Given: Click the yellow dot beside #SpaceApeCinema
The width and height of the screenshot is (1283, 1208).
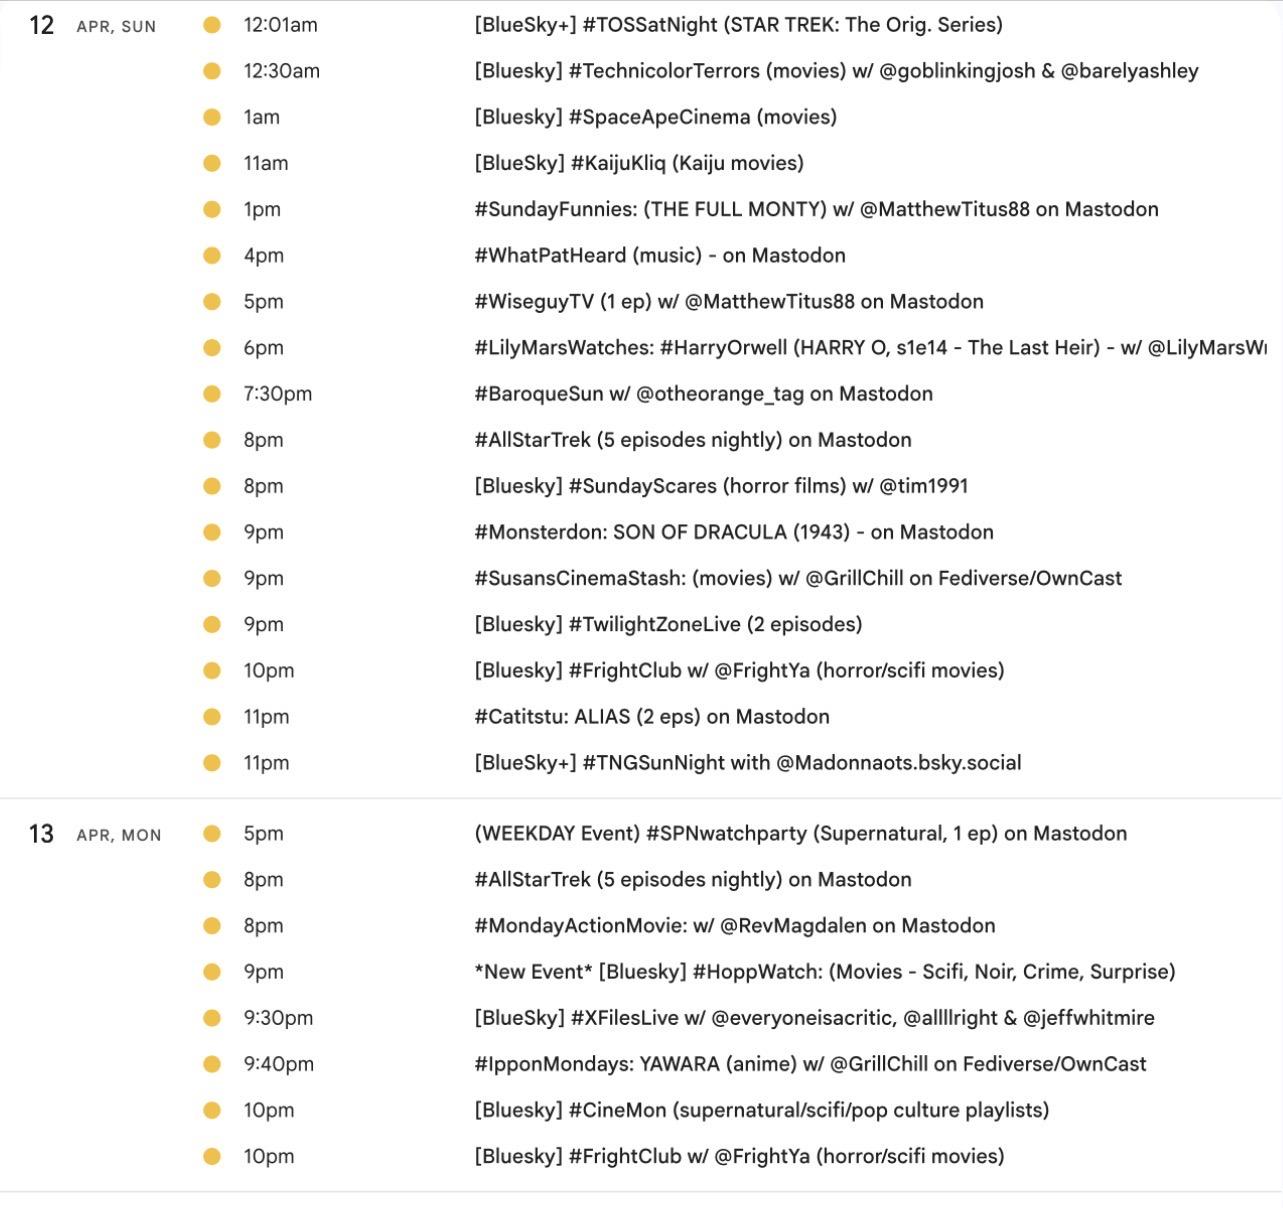Looking at the screenshot, I should click(x=212, y=117).
